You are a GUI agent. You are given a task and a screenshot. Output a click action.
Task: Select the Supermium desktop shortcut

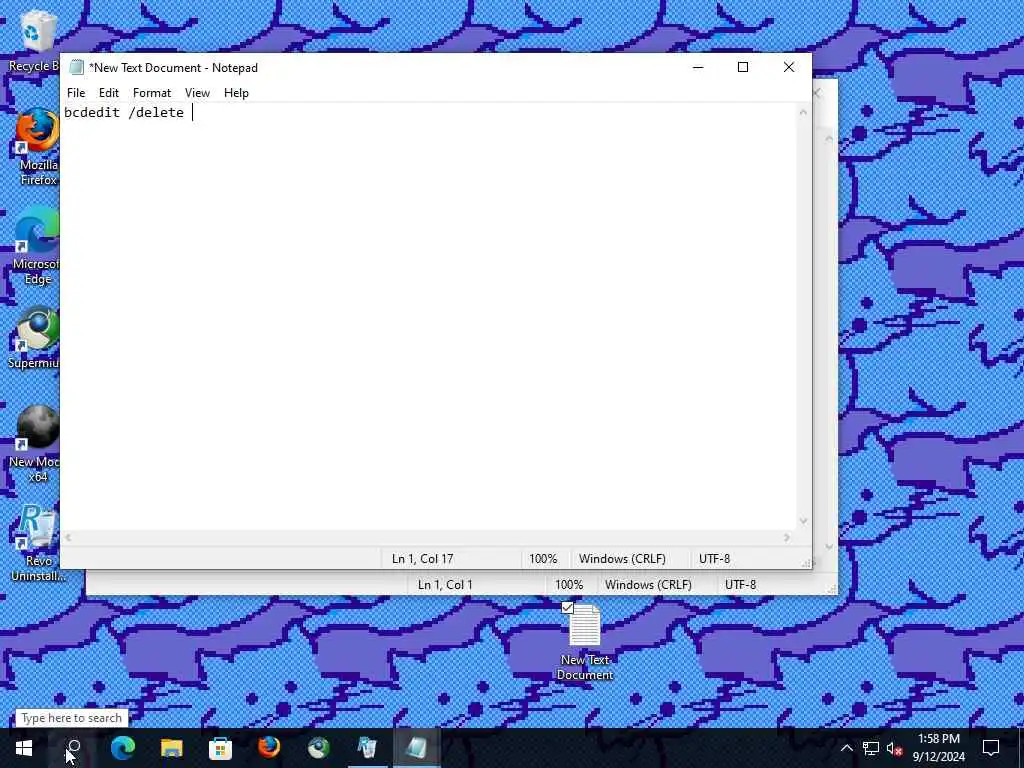(34, 338)
